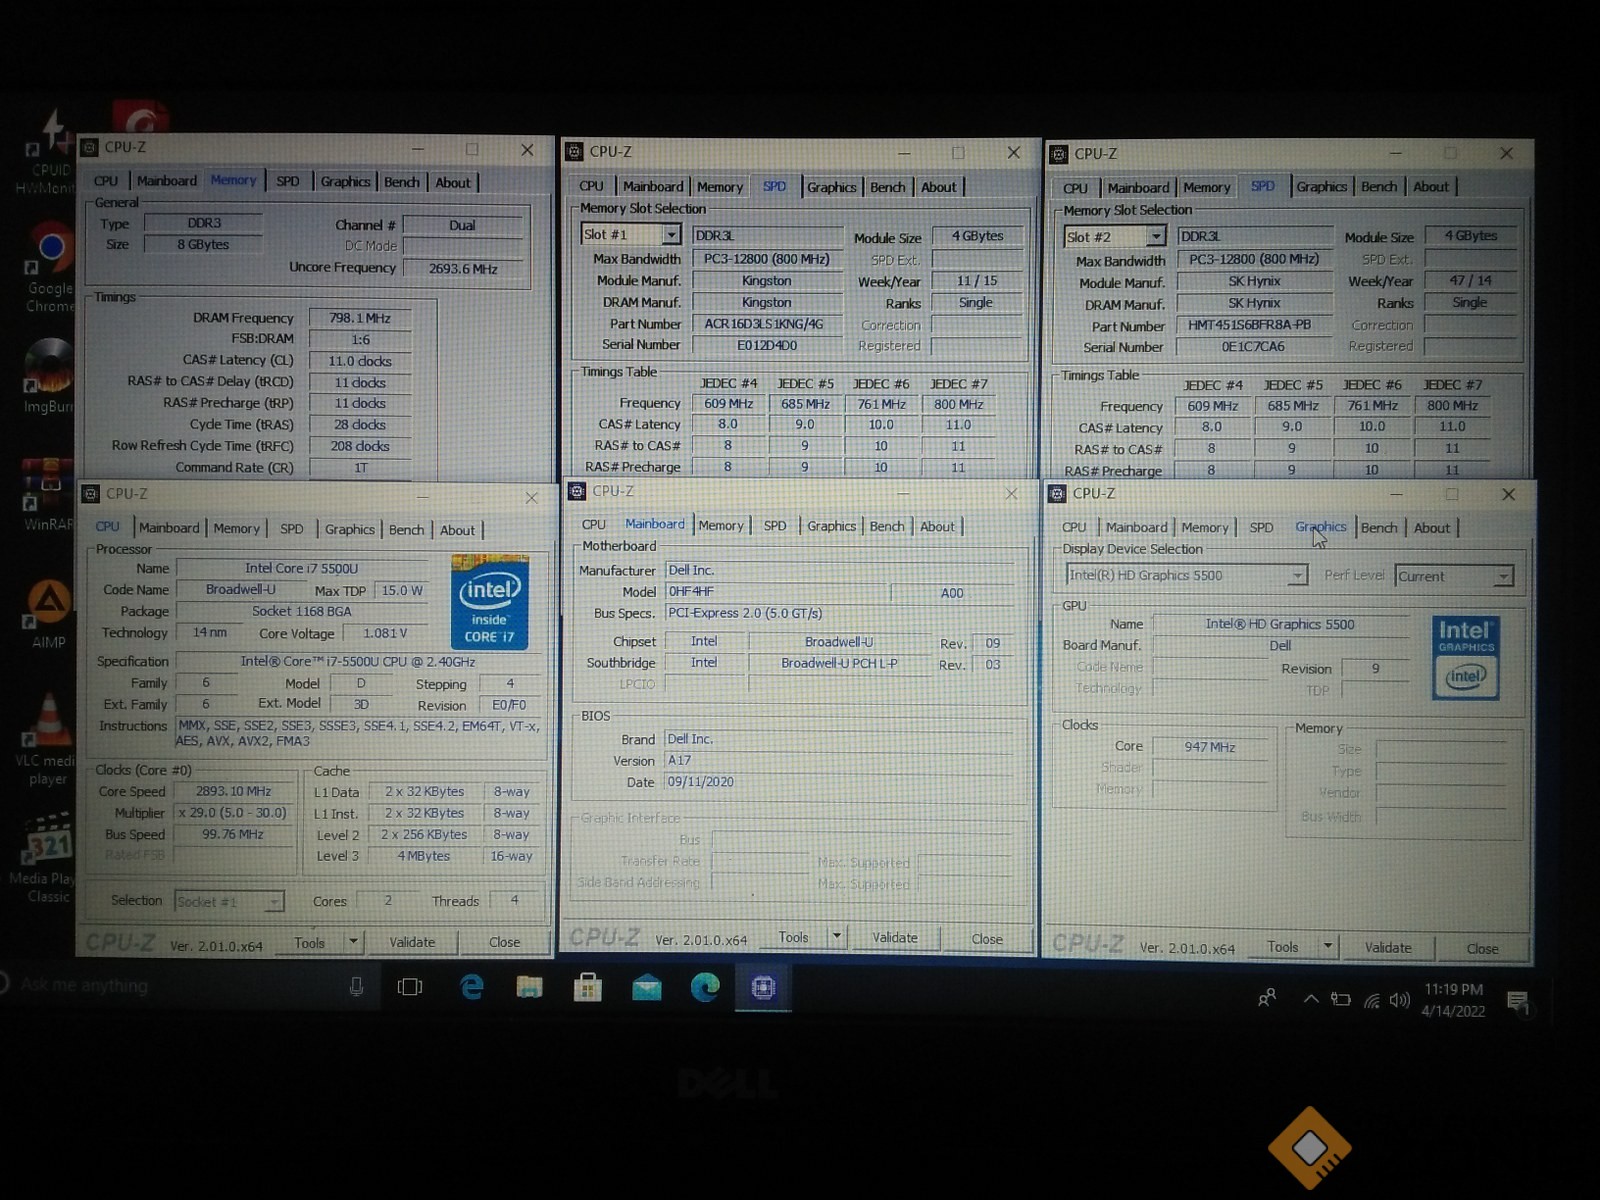Open Task View from the taskbar
Screen dimensions: 1600x1200
click(x=410, y=987)
